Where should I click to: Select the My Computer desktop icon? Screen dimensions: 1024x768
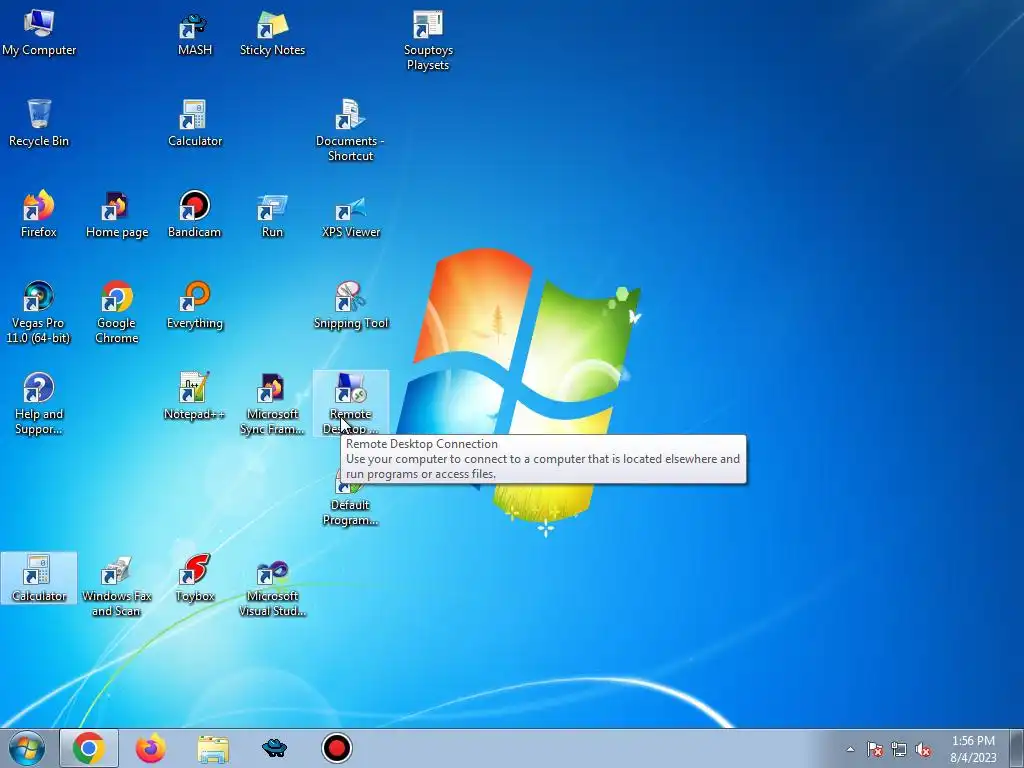(x=39, y=33)
